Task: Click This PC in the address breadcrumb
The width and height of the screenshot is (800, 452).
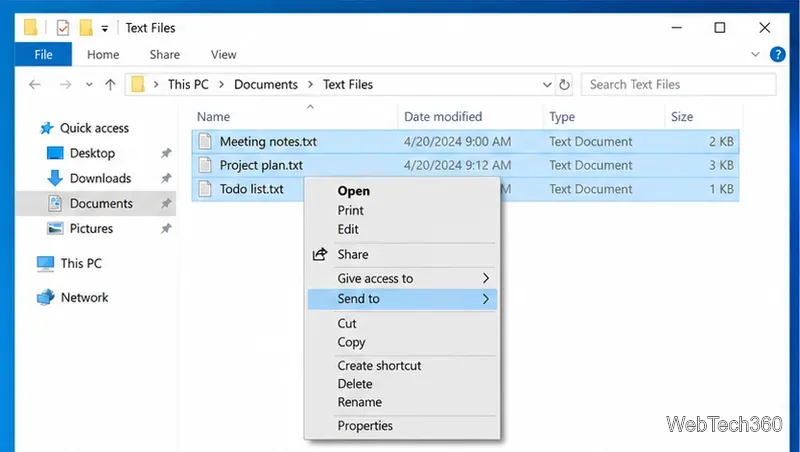Action: [188, 84]
